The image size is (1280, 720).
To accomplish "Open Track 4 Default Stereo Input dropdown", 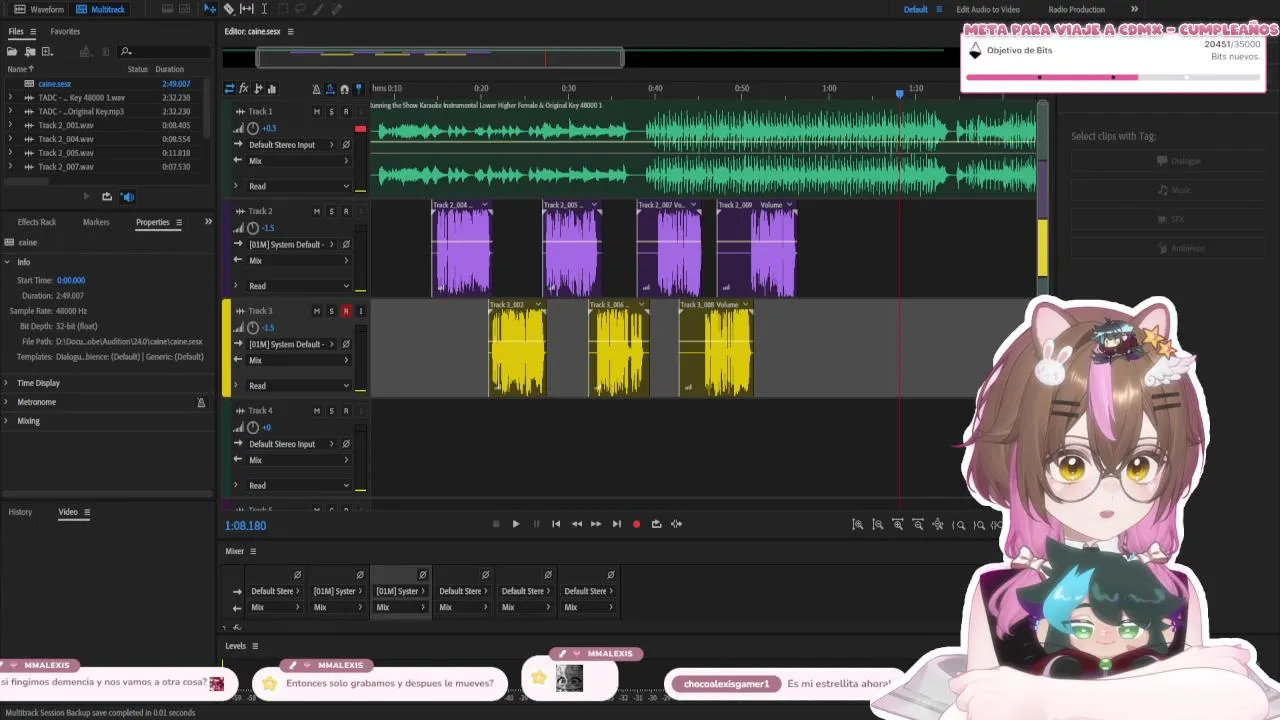I will 291,444.
